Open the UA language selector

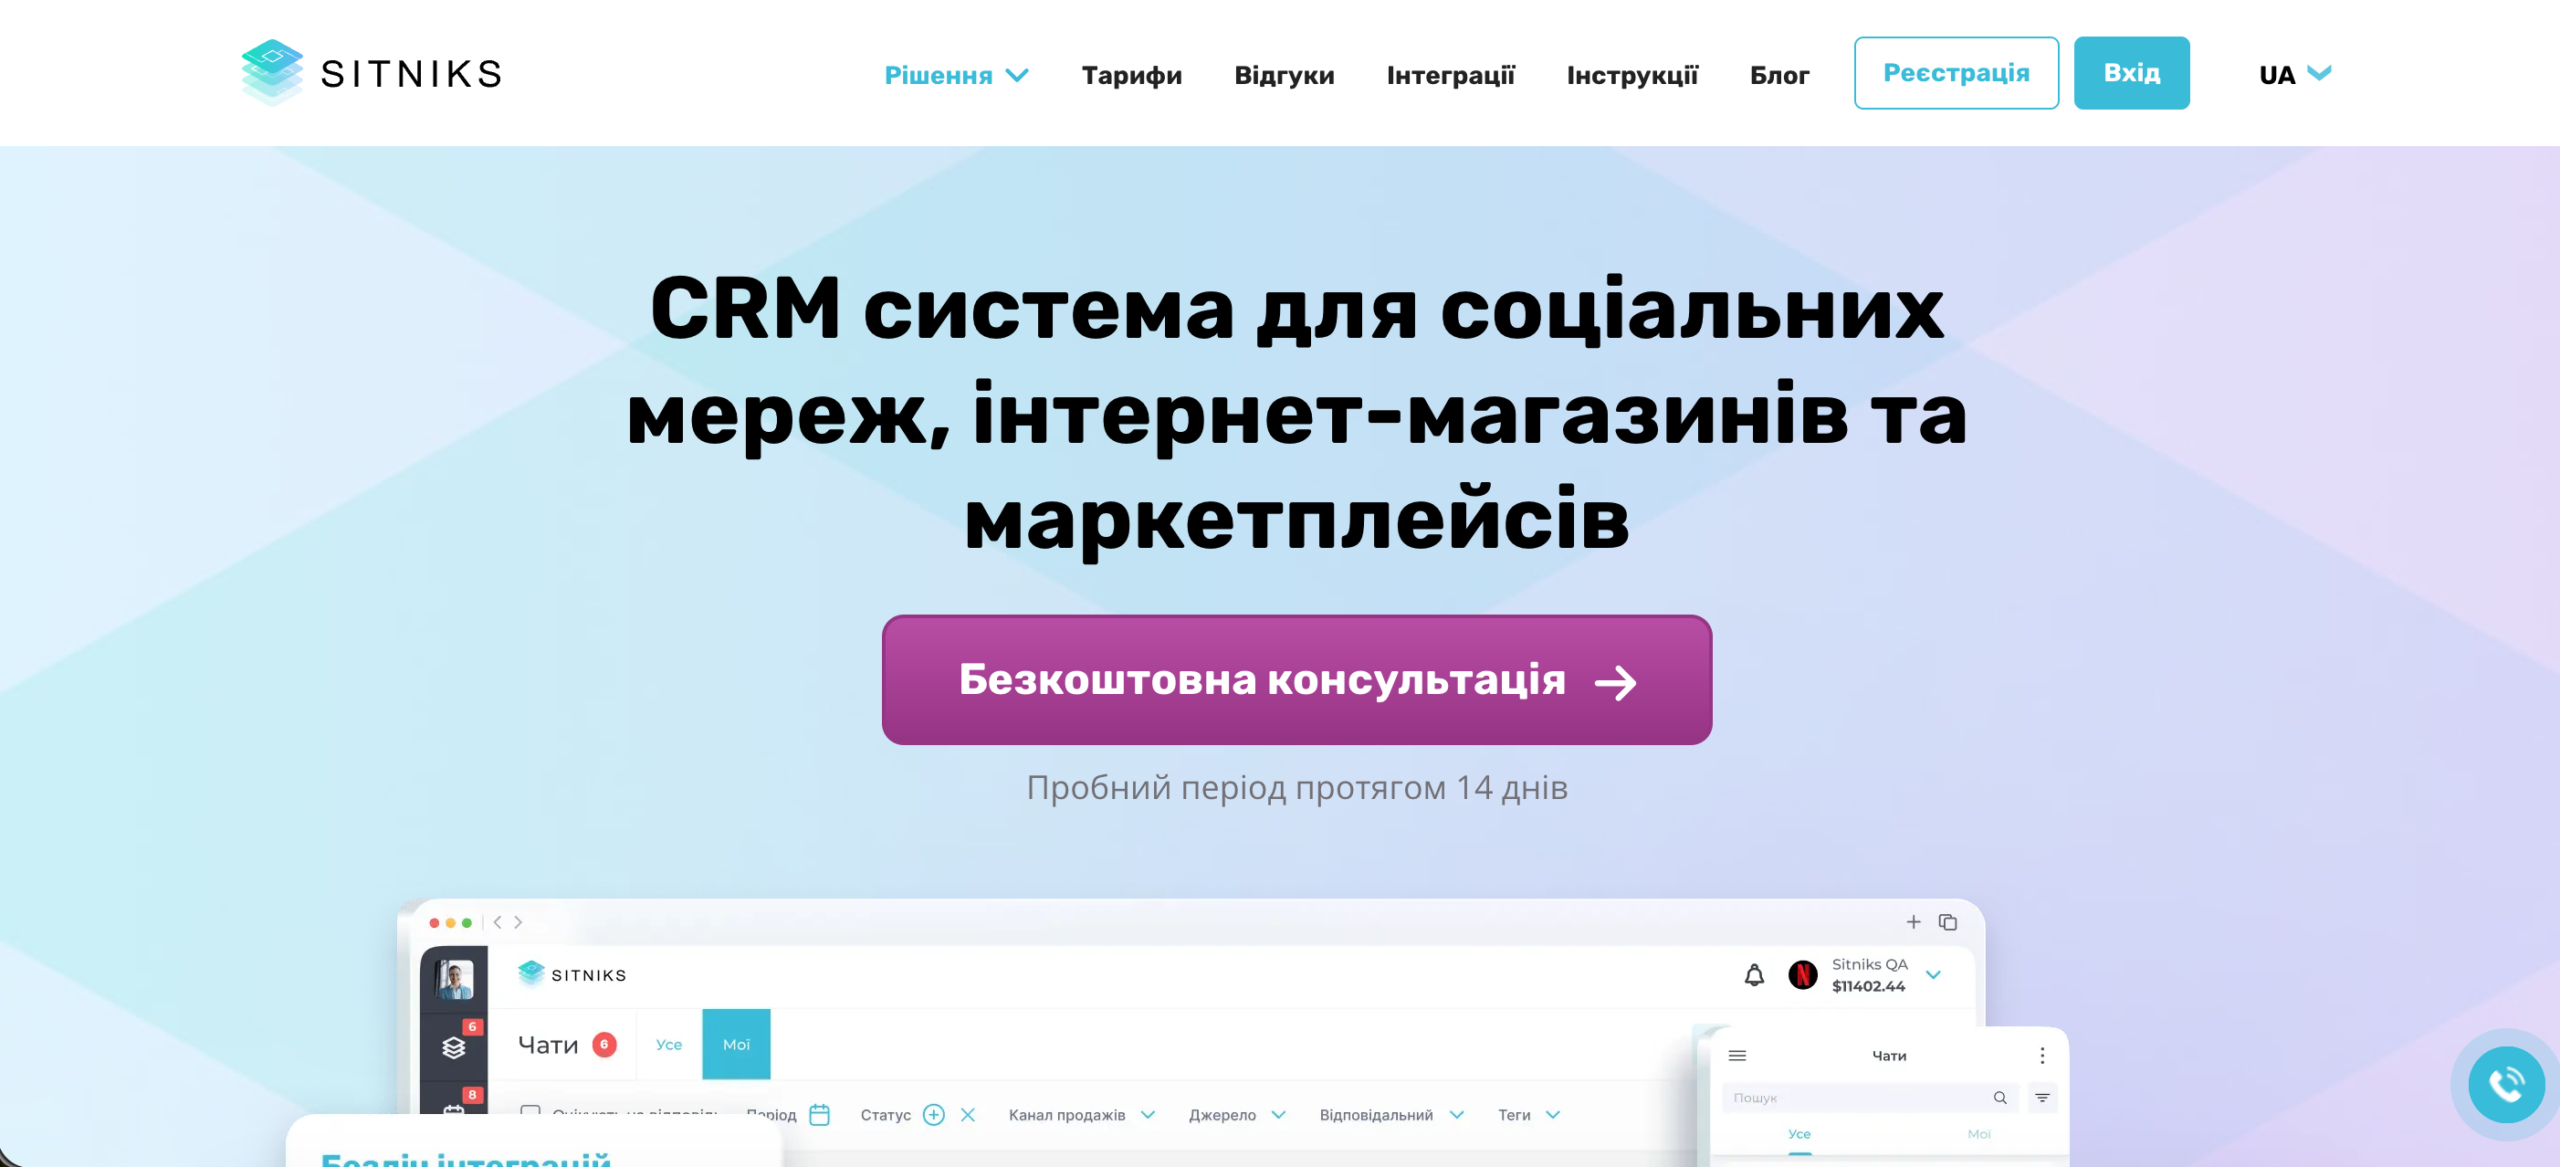click(2295, 74)
